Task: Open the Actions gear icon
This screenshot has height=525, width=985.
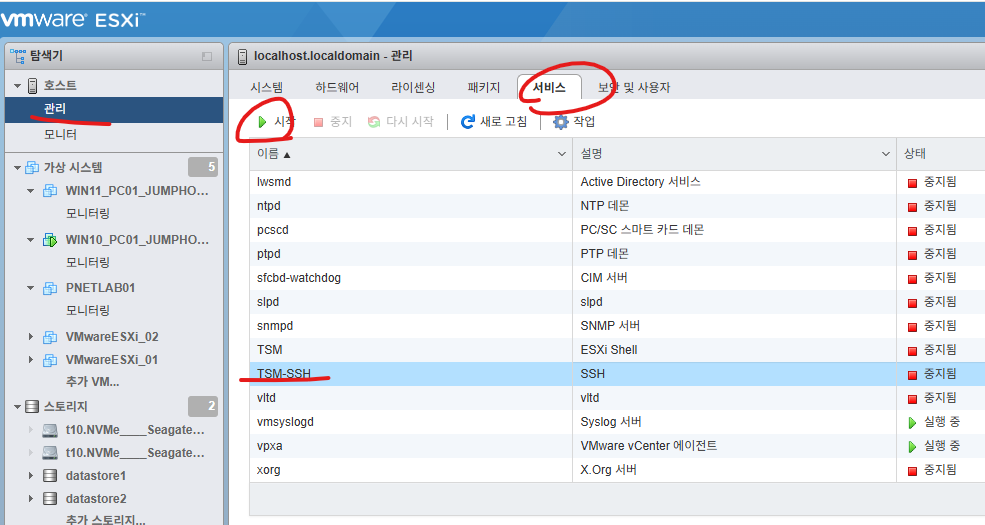Action: [560, 122]
